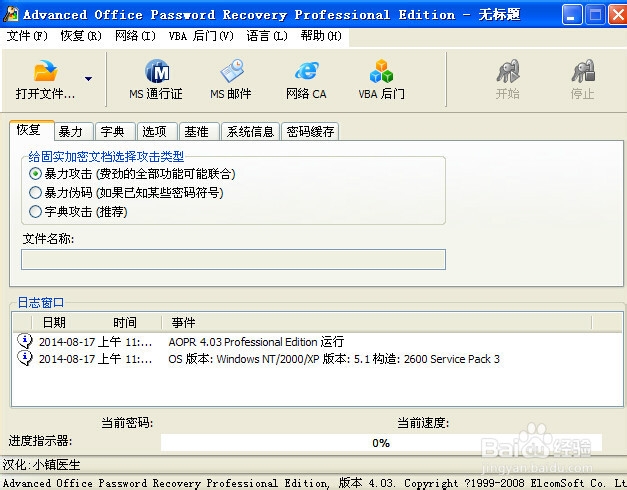627x490 pixels.
Task: Switch to the 基准 tab
Action: pos(199,132)
